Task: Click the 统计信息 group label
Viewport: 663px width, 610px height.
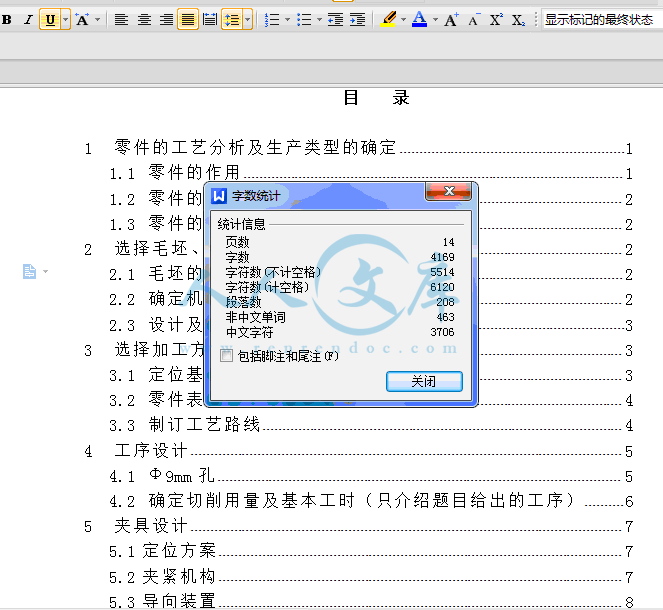Action: pyautogui.click(x=241, y=224)
